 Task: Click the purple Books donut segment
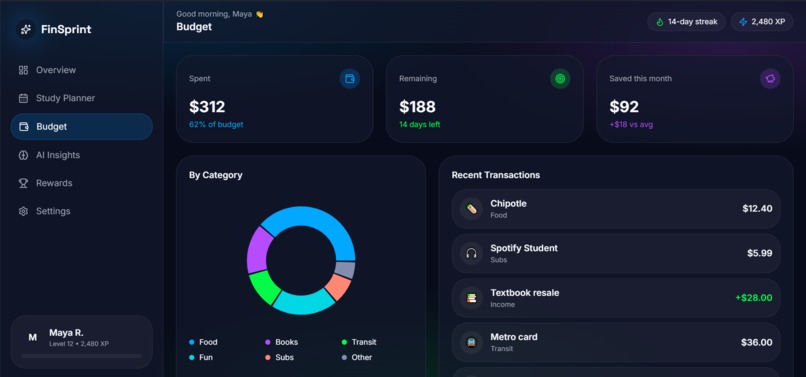pyautogui.click(x=258, y=249)
